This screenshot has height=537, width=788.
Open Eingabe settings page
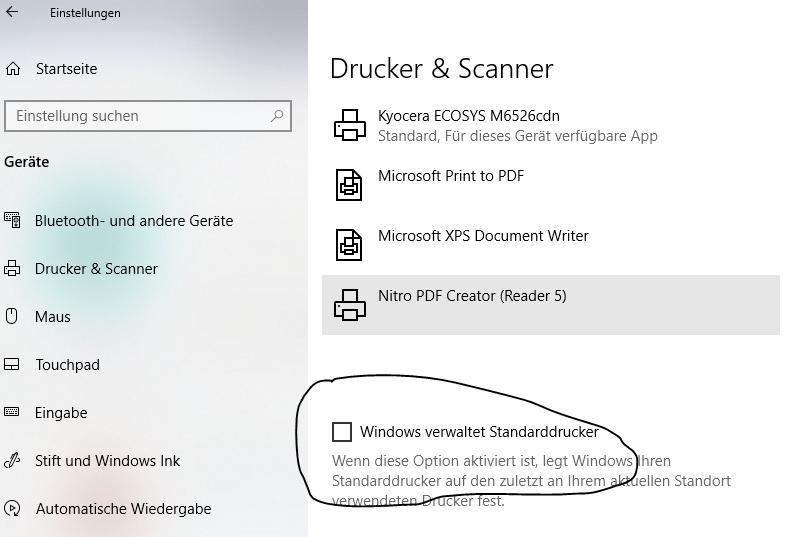61,412
